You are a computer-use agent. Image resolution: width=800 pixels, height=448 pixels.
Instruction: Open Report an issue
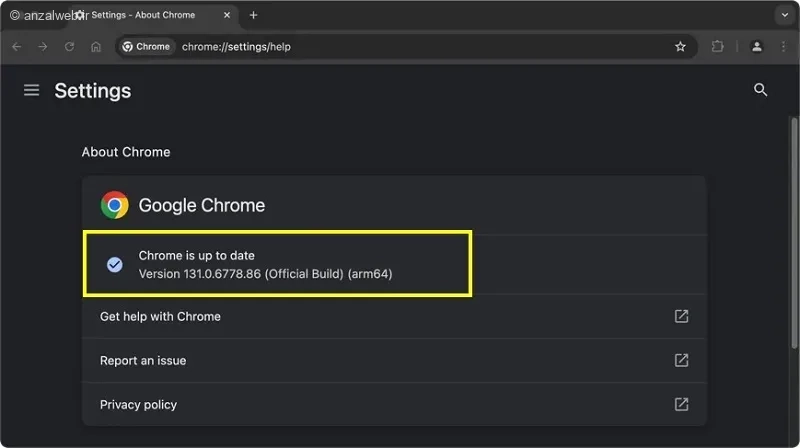pos(394,360)
